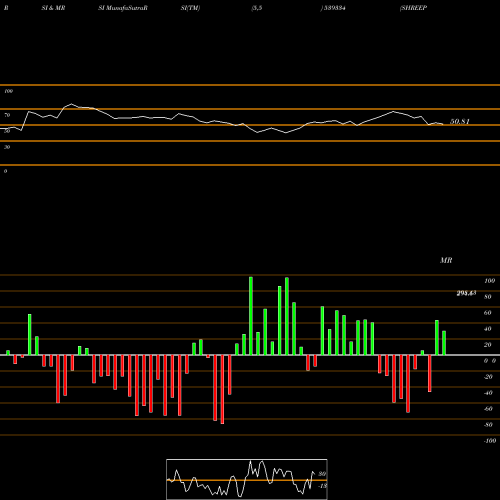Click the RSI line peak near the 70 level
500x500 pixels.
(71, 104)
